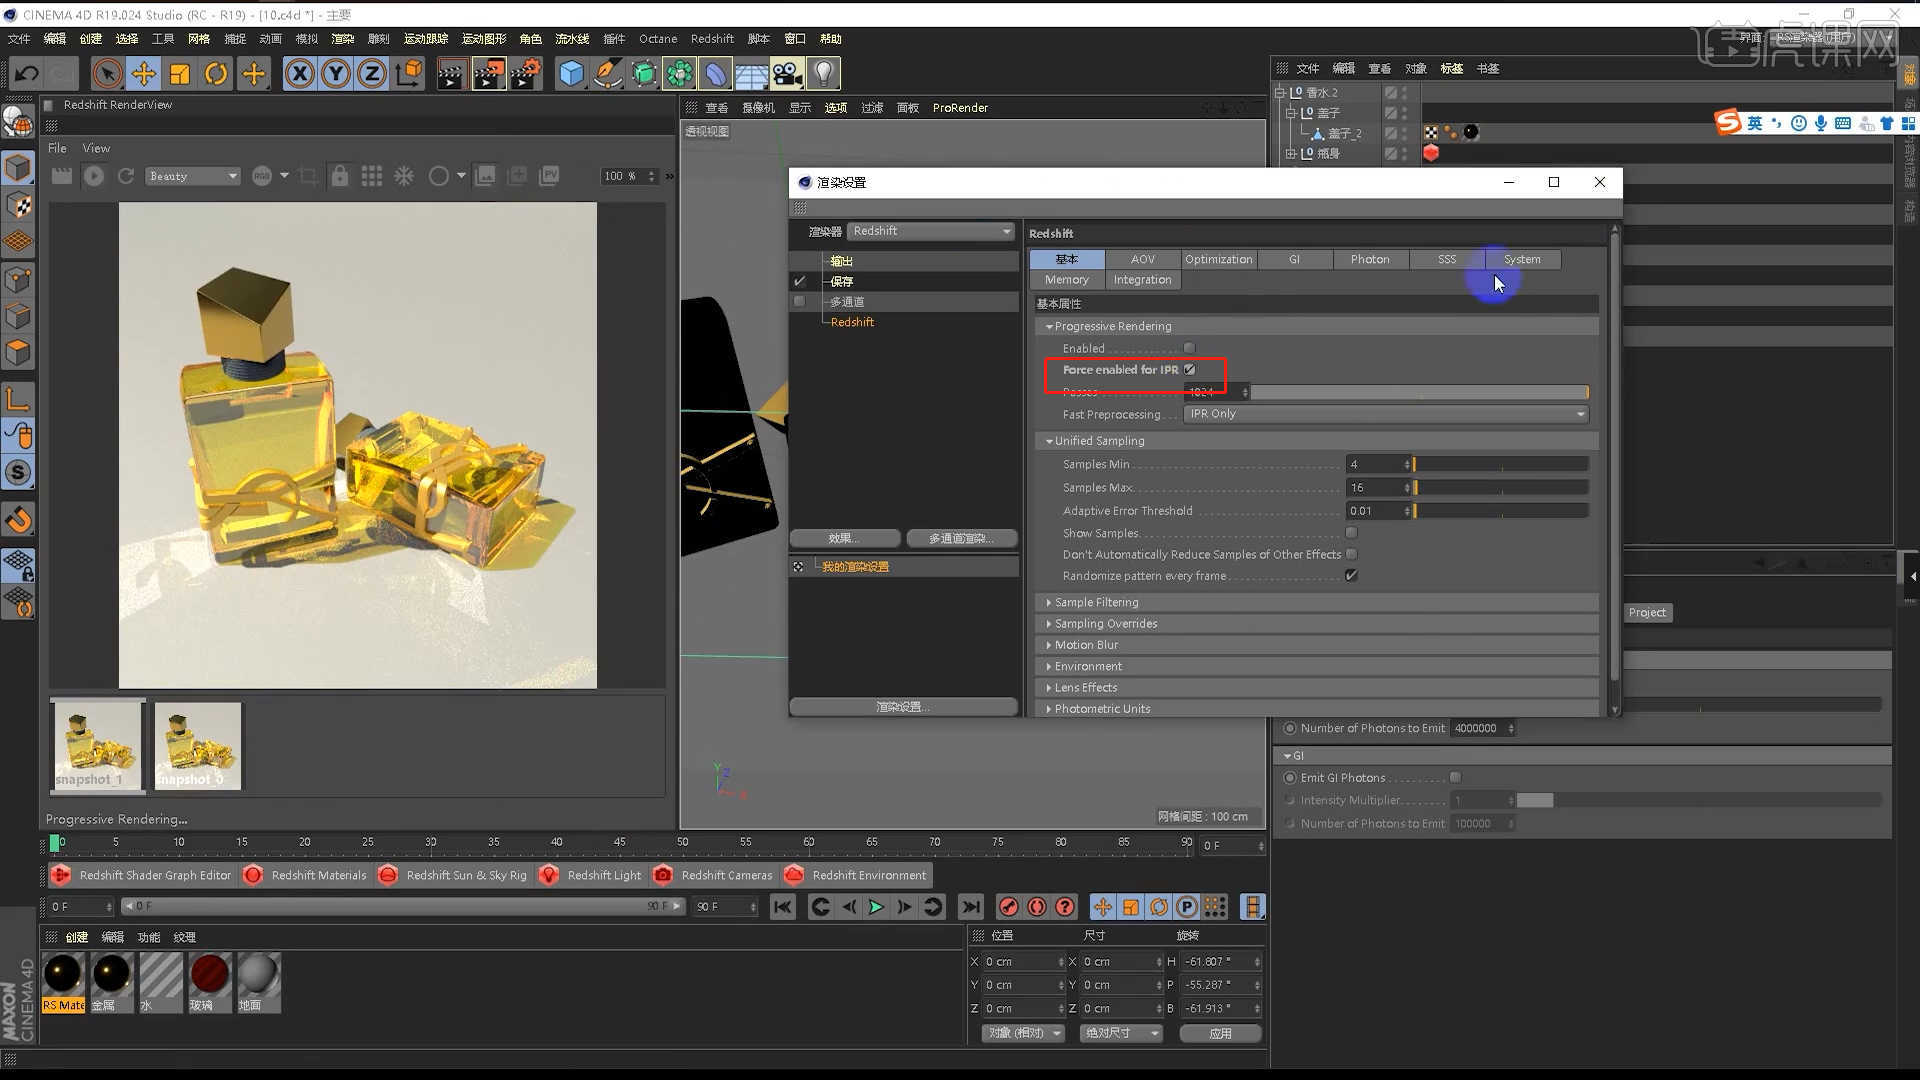Open the Fast Preprocessing IPR Only dropdown
Image resolution: width=1920 pixels, height=1080 pixels.
1385,414
